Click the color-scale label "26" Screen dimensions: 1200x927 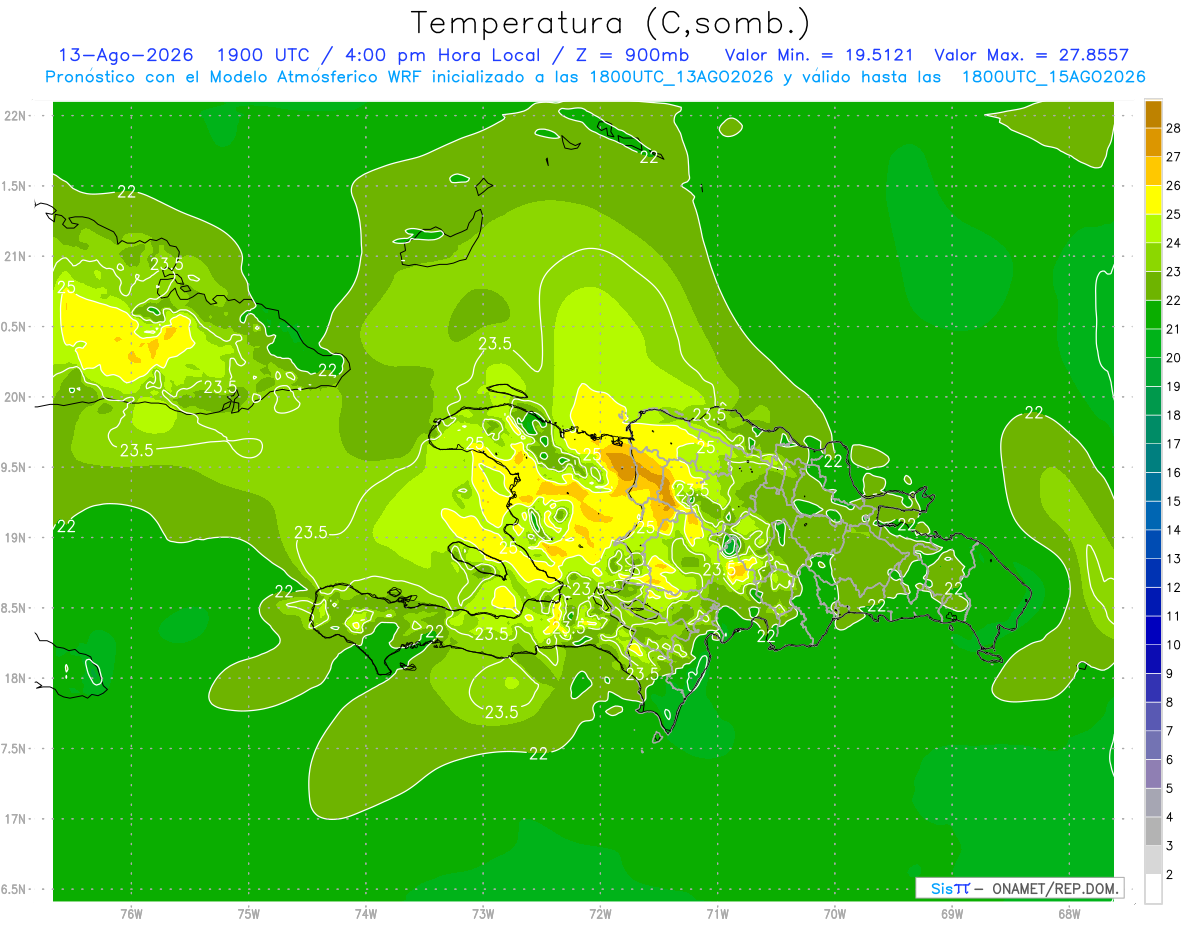[x=1174, y=186]
